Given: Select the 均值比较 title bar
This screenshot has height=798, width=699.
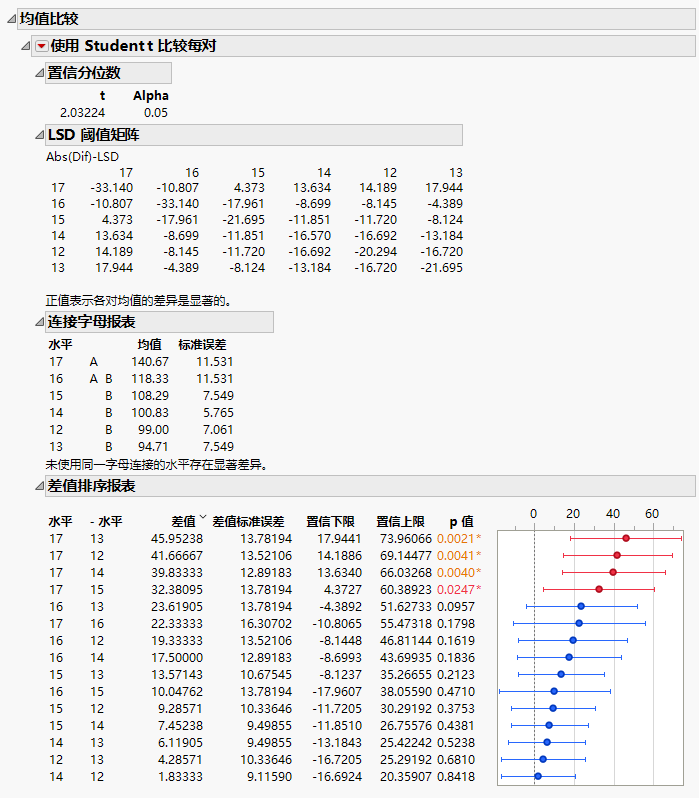Looking at the screenshot, I should point(356,19).
